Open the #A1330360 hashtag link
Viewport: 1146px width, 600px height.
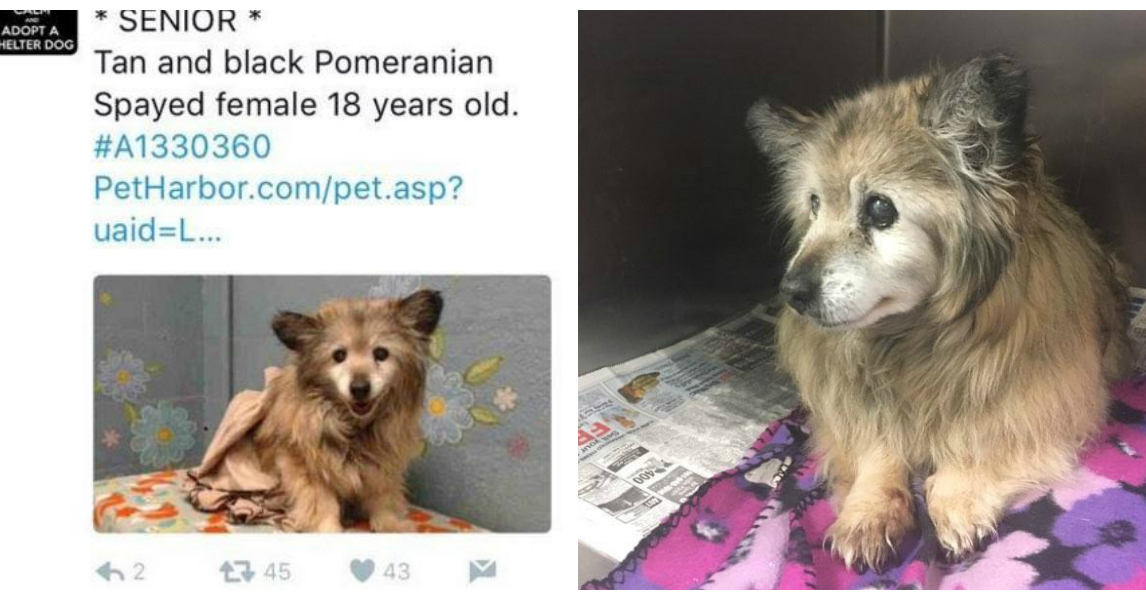pos(183,146)
